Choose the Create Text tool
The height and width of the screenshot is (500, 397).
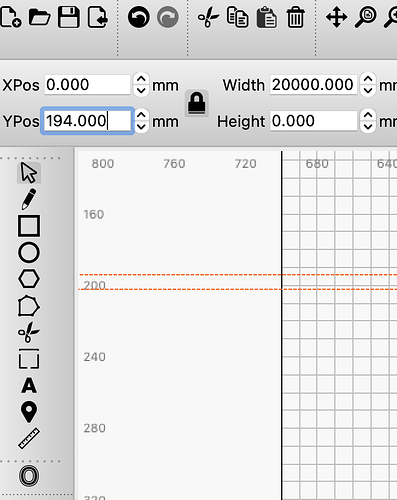(x=29, y=386)
